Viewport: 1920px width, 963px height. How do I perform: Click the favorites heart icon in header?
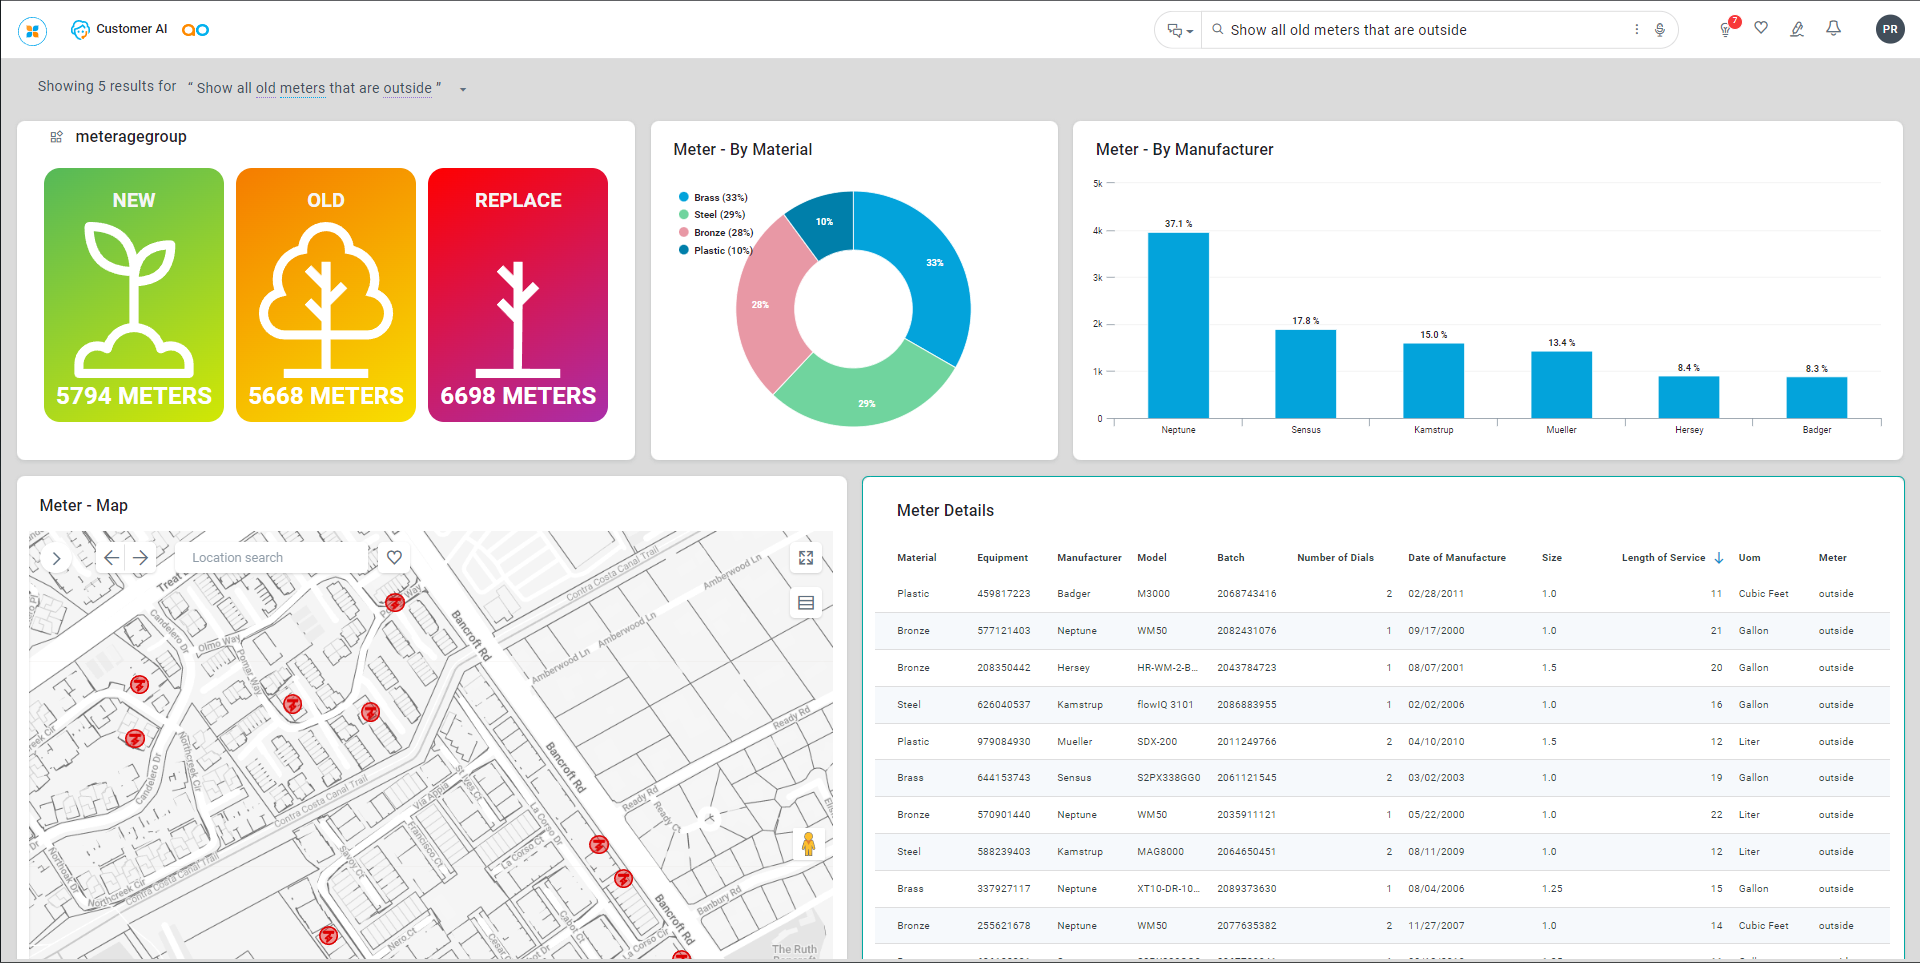1761,29
